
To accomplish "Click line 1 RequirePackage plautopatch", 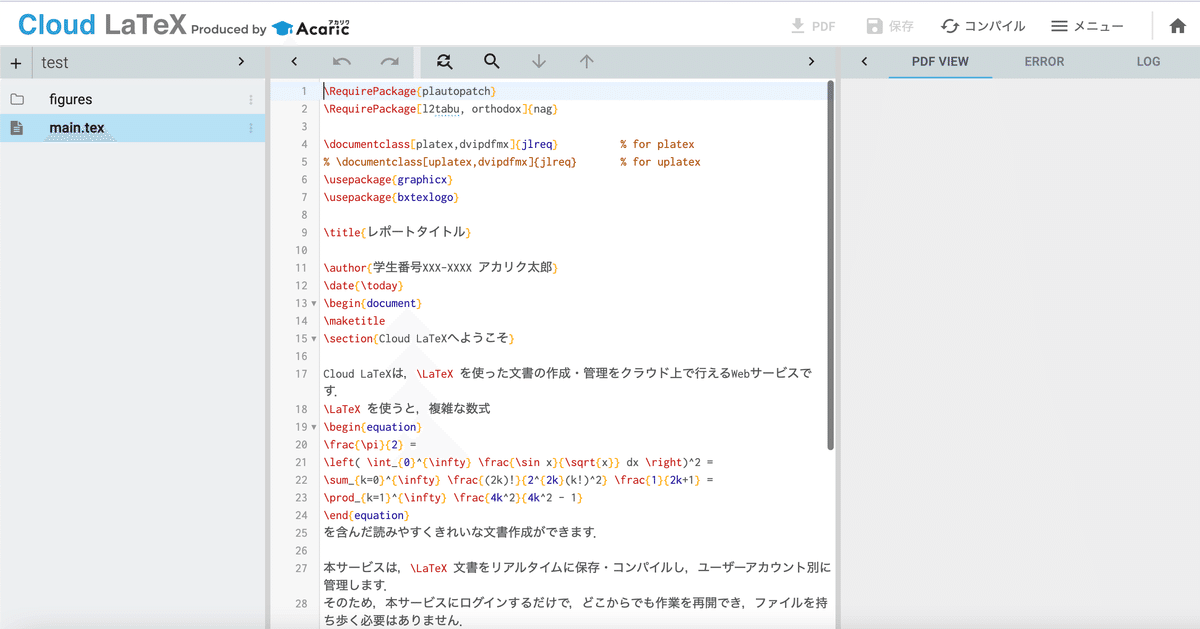I will [409, 91].
